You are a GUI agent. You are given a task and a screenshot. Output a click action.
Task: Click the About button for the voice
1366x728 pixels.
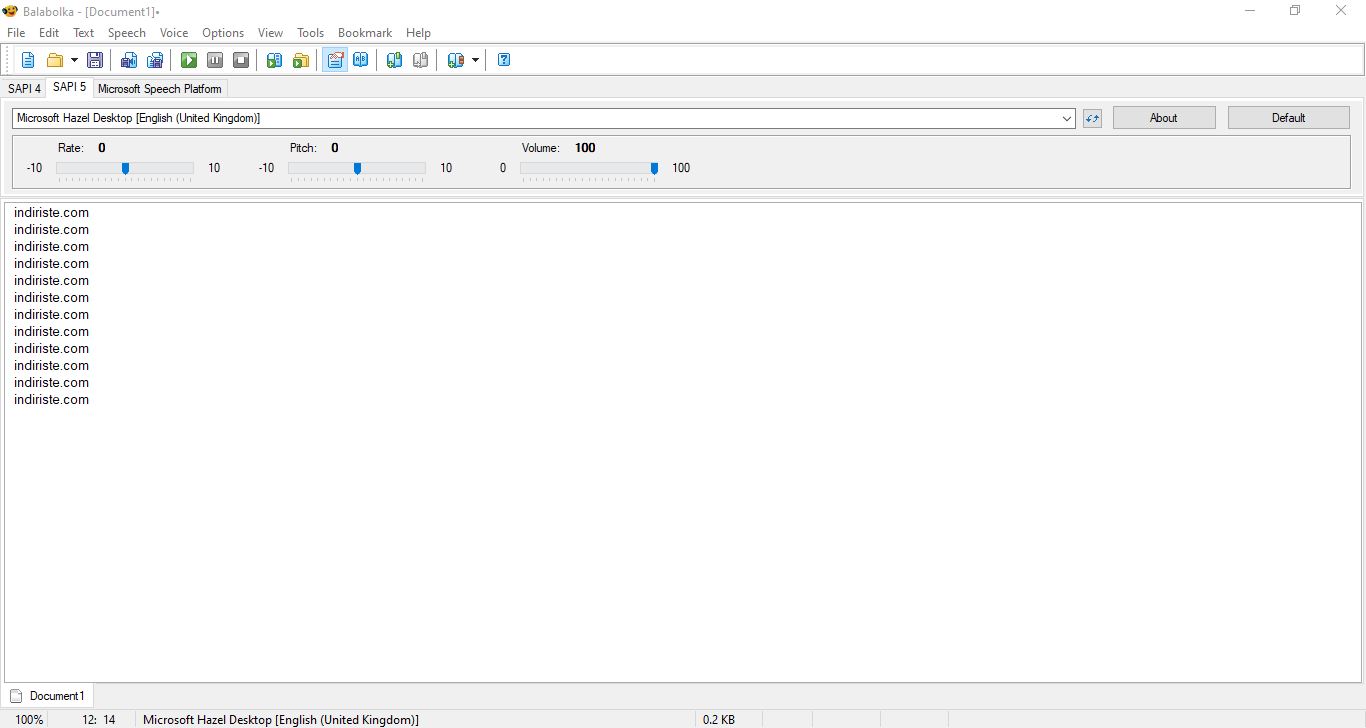1164,118
